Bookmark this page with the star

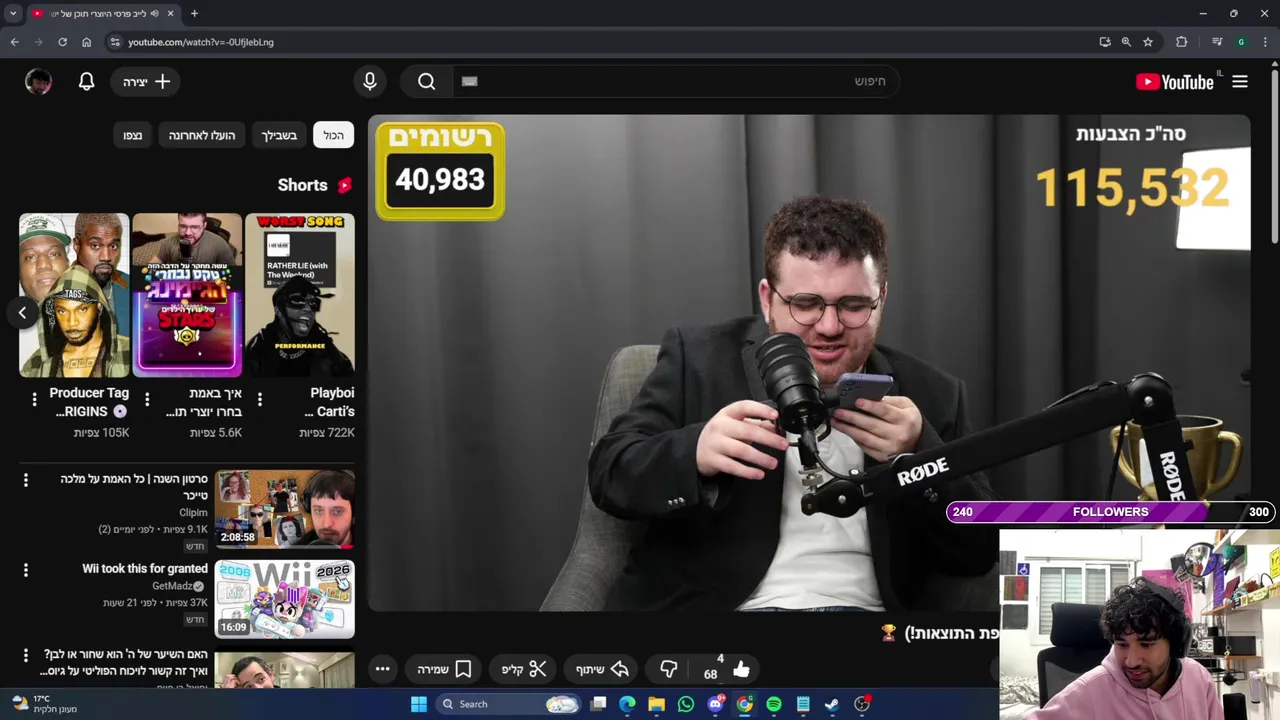coord(1148,42)
